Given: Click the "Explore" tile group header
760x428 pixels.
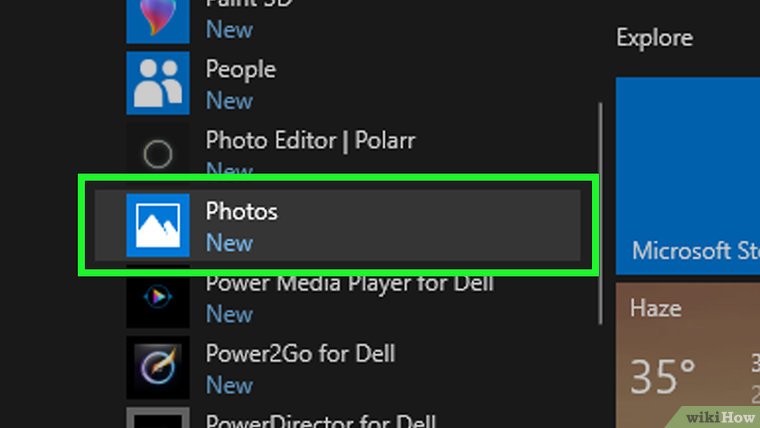Looking at the screenshot, I should click(x=654, y=38).
